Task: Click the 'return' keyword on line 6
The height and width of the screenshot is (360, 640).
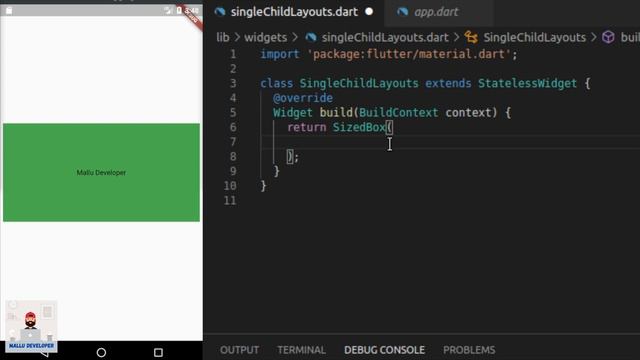Action: click(307, 127)
